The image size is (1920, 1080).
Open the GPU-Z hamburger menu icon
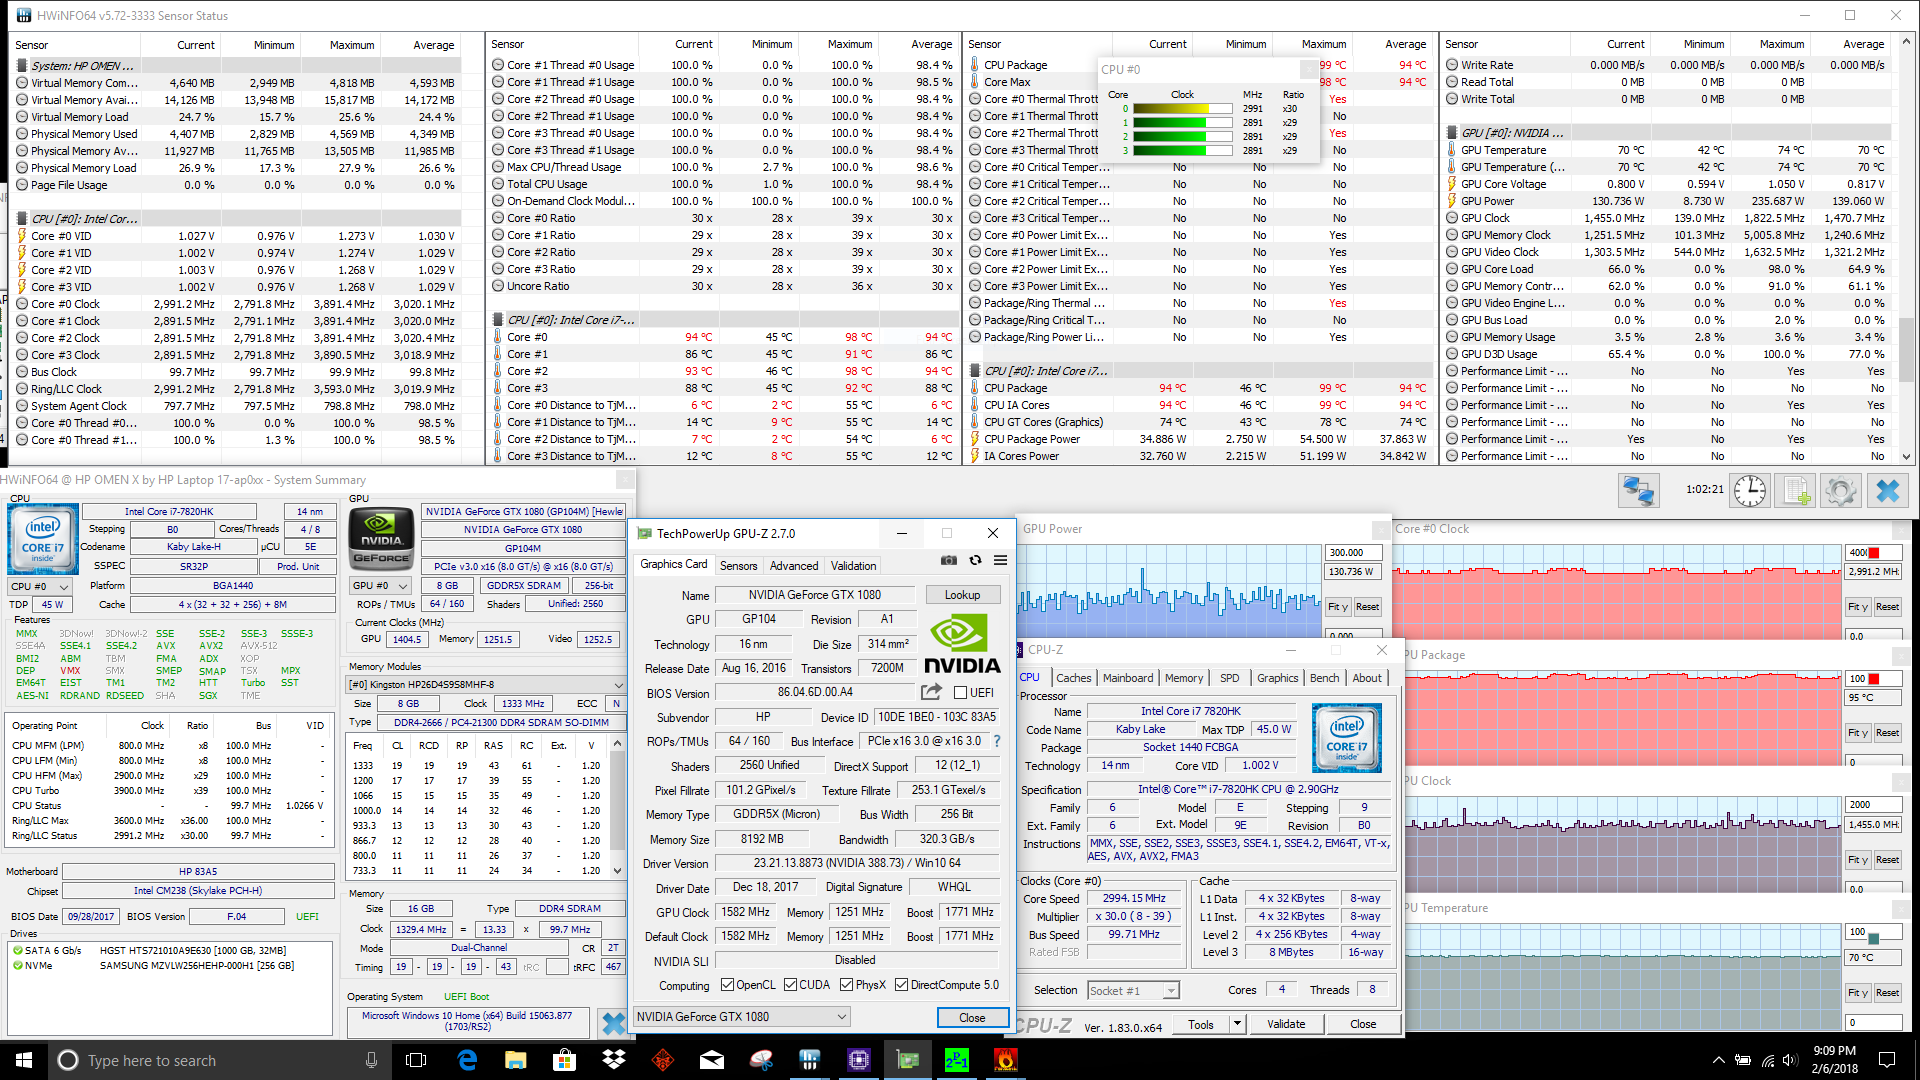coord(1000,560)
